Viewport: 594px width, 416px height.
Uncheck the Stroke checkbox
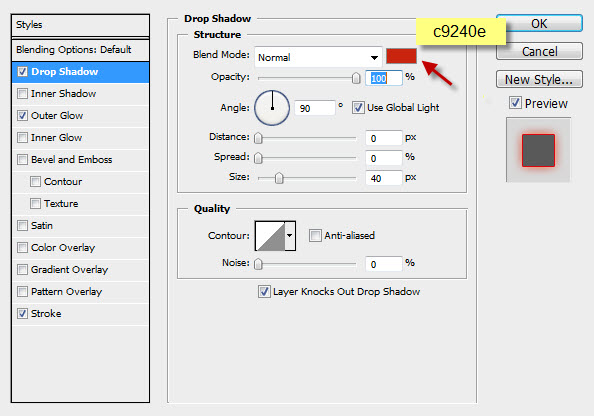22,313
